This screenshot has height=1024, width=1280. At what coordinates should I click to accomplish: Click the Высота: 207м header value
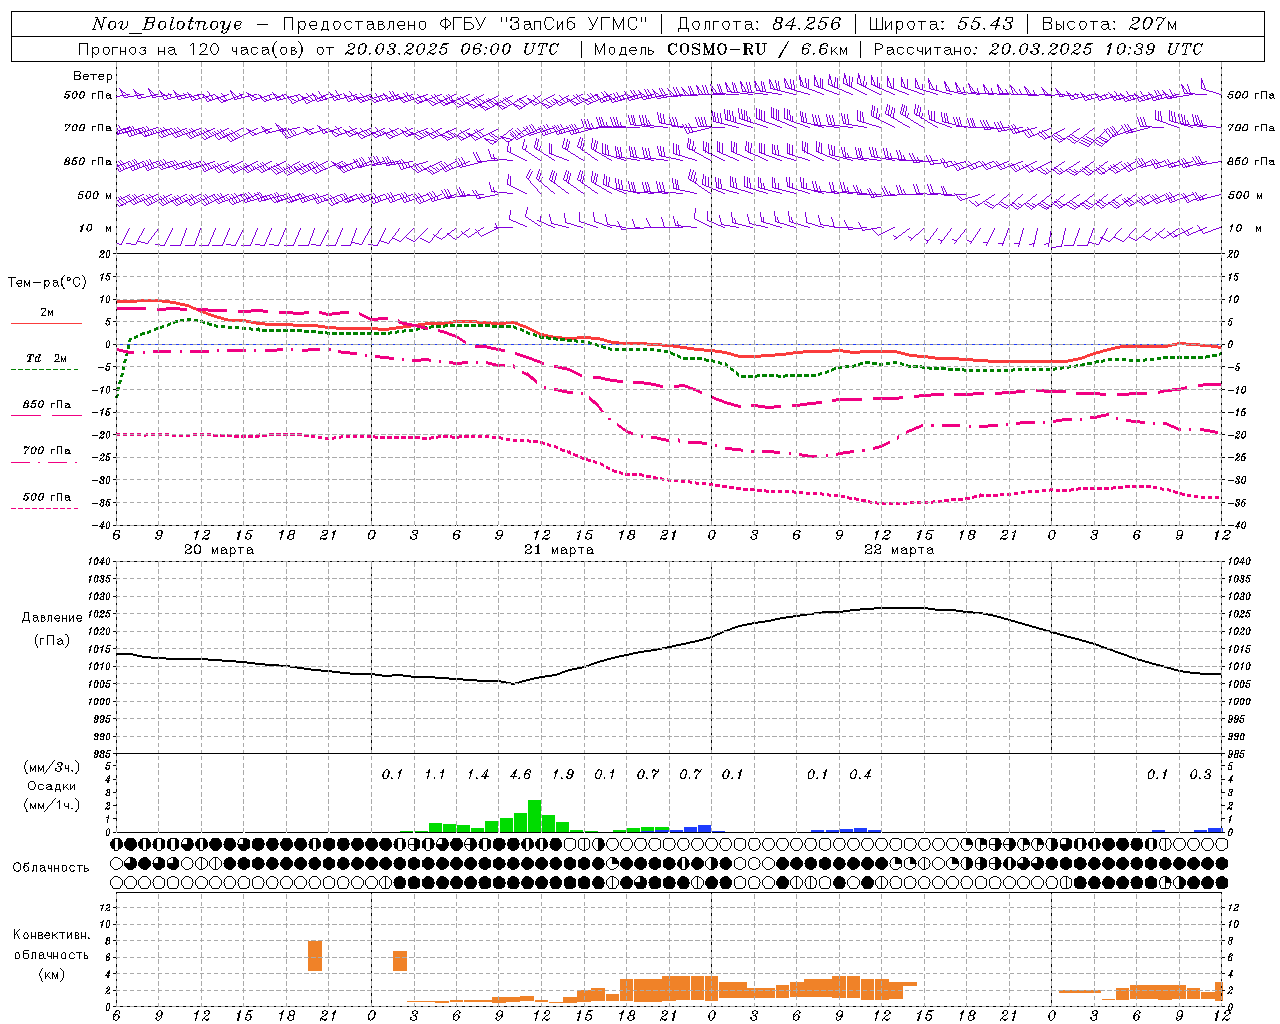click(x=1109, y=24)
